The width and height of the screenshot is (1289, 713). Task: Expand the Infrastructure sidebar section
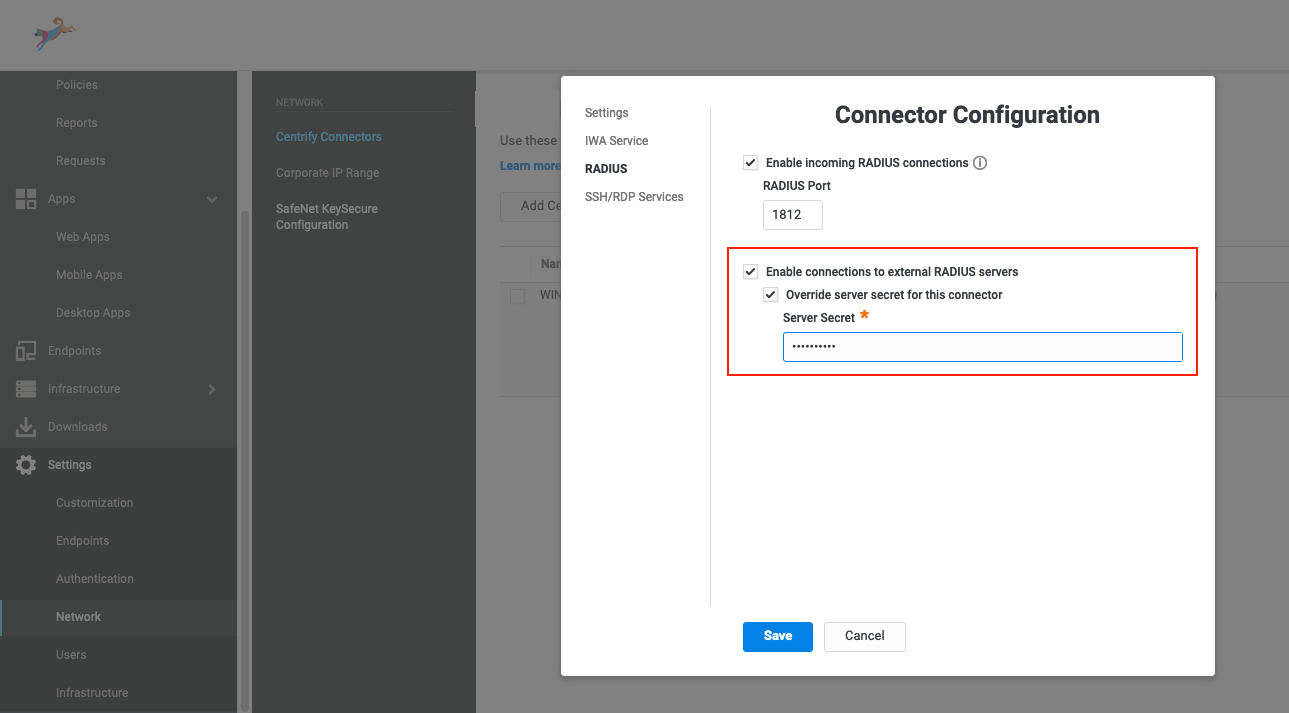pos(211,388)
